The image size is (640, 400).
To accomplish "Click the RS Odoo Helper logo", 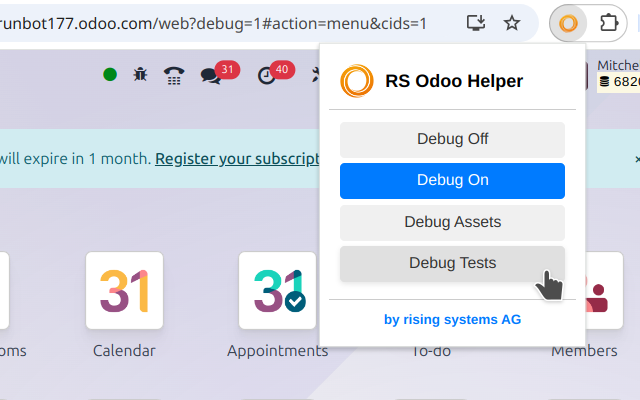I will click(x=357, y=81).
